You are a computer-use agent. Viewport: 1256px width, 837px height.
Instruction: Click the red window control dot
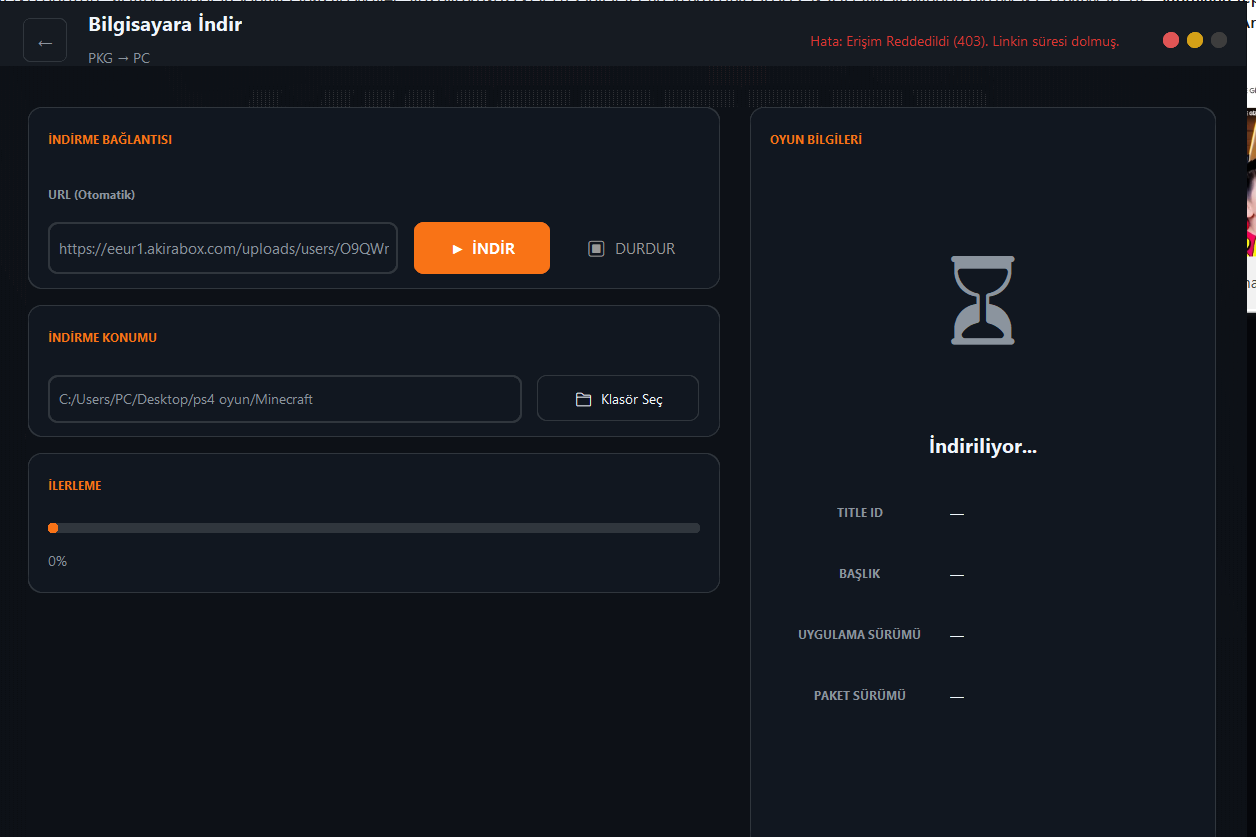[1171, 40]
